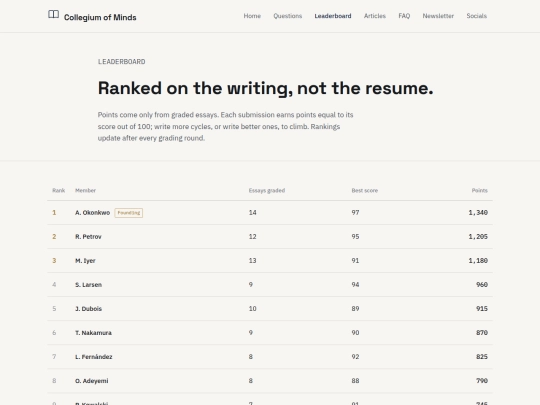The image size is (540, 405).
Task: Click rank number 4
Action: [54, 284]
